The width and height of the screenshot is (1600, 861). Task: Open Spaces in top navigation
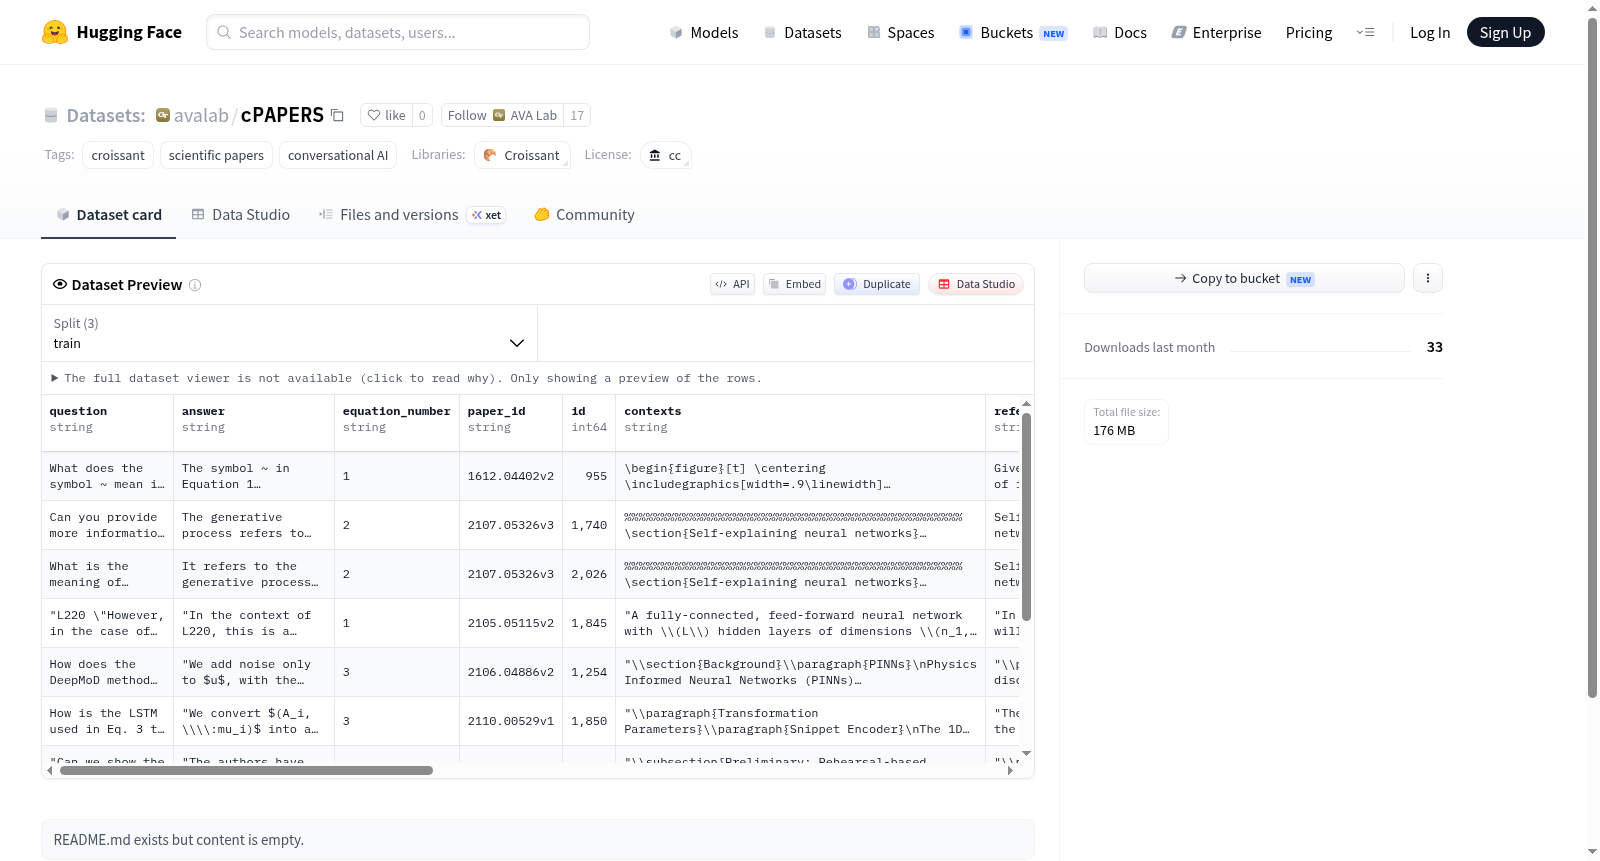click(901, 32)
